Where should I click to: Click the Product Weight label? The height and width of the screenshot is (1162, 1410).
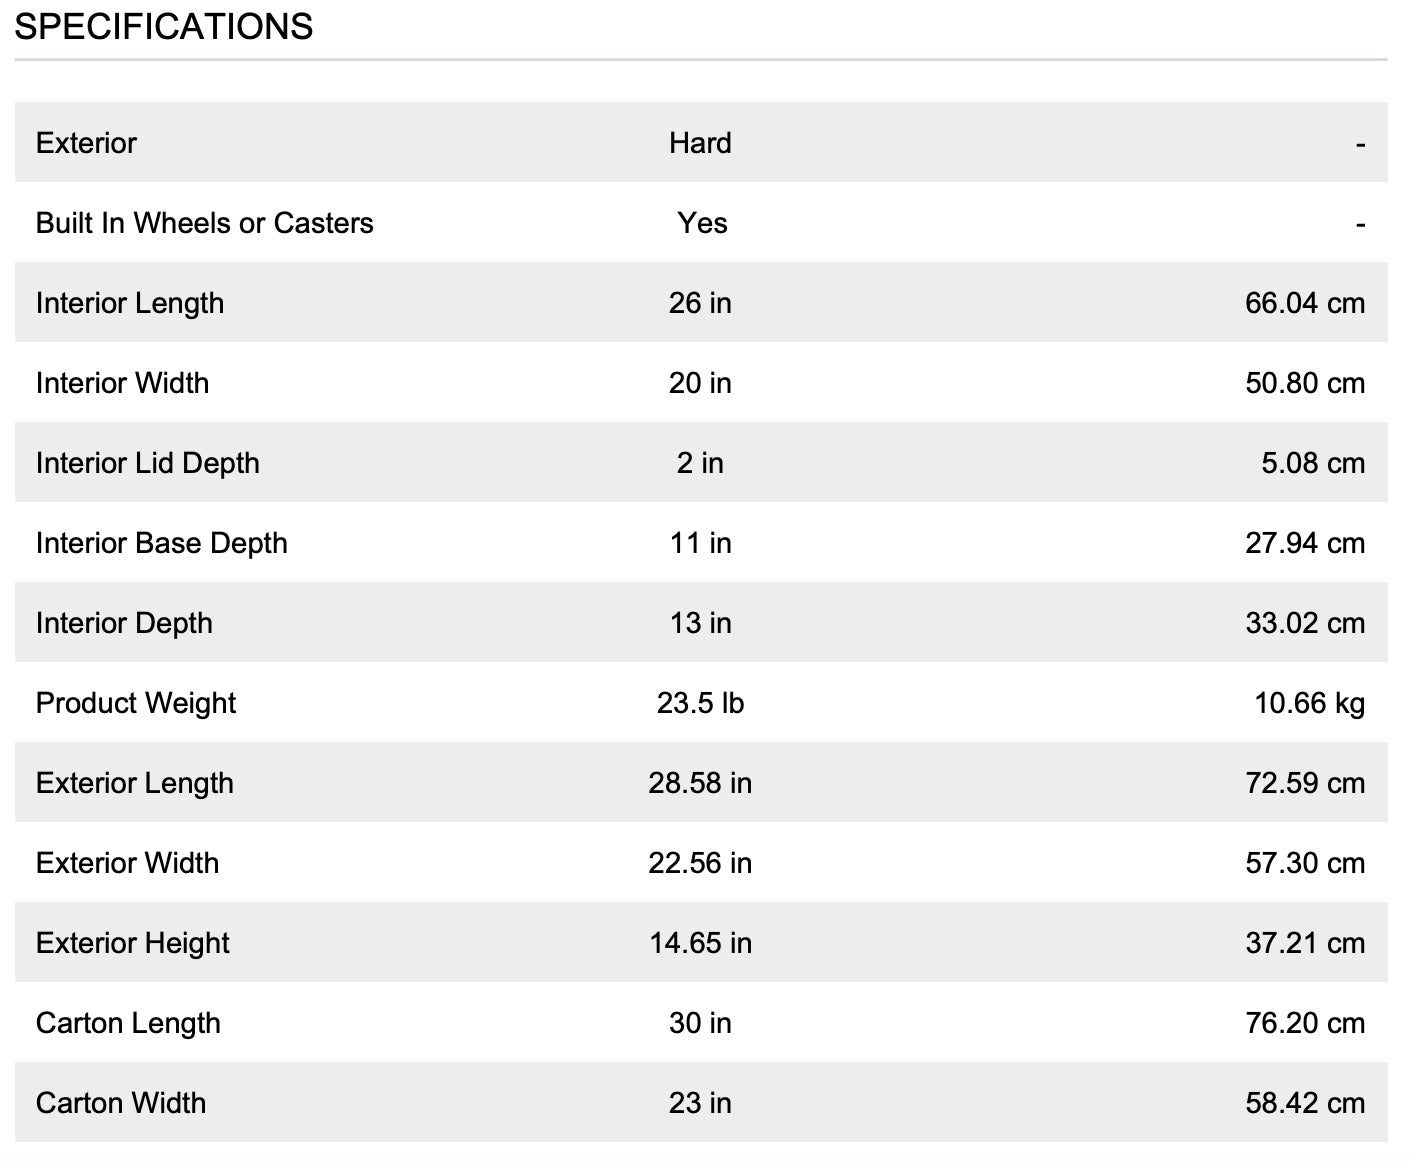[136, 703]
